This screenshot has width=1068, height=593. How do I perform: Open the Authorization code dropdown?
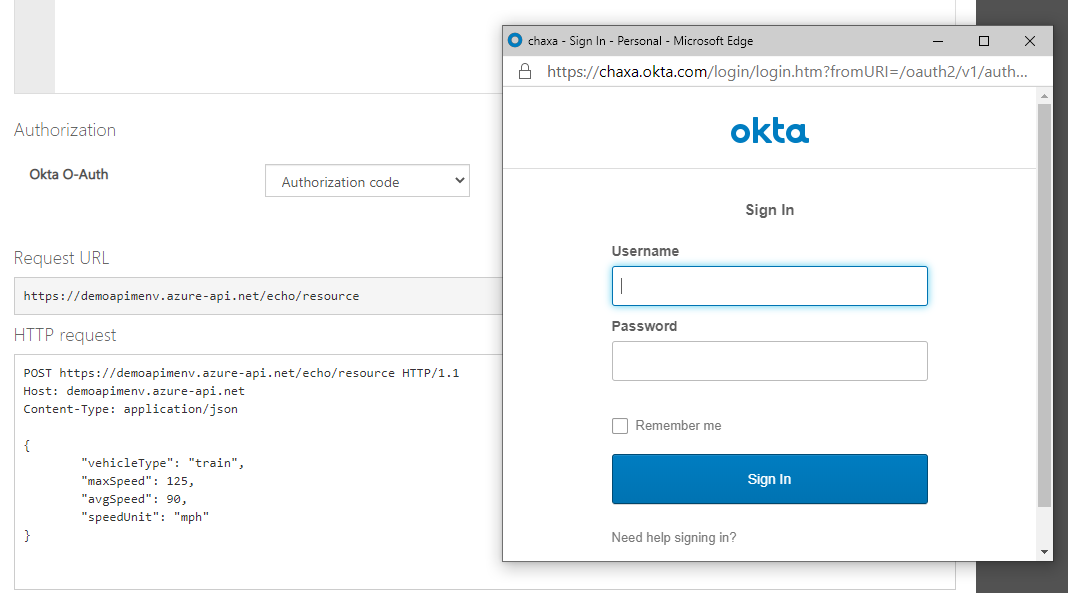(x=367, y=182)
